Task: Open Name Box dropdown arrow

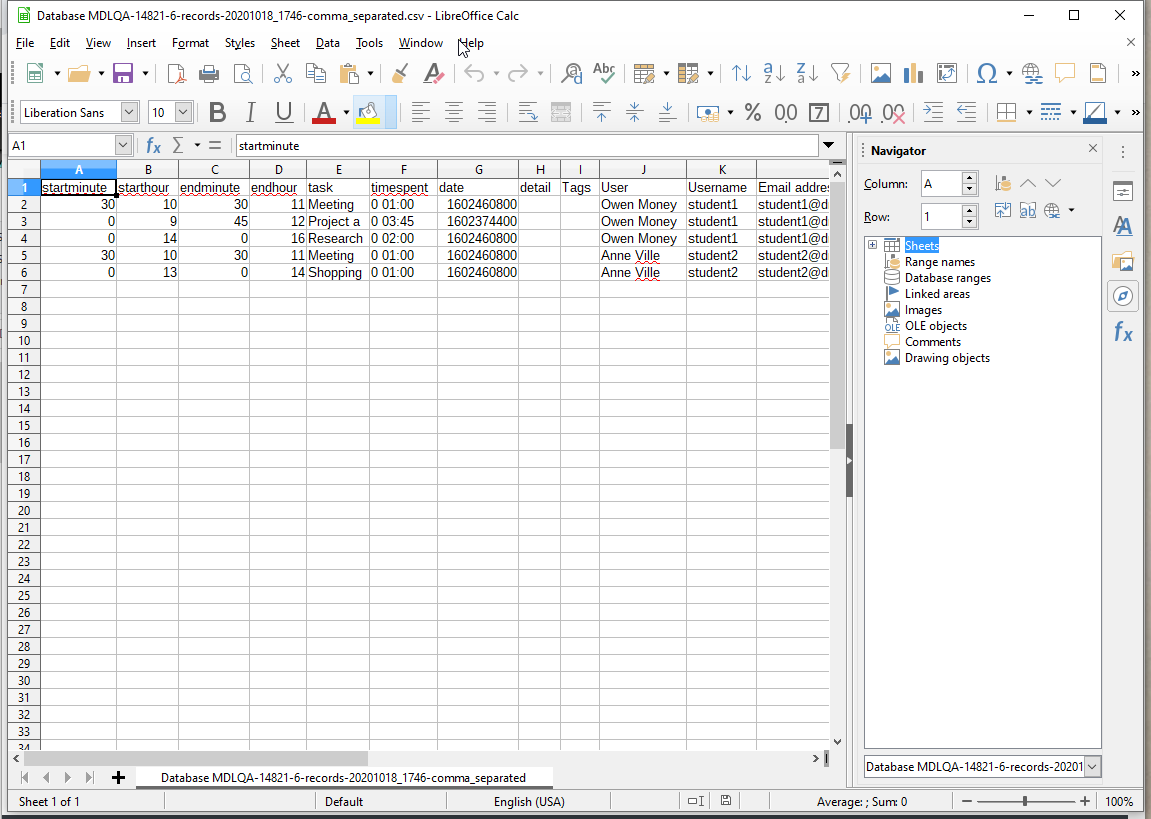Action: pyautogui.click(x=123, y=145)
